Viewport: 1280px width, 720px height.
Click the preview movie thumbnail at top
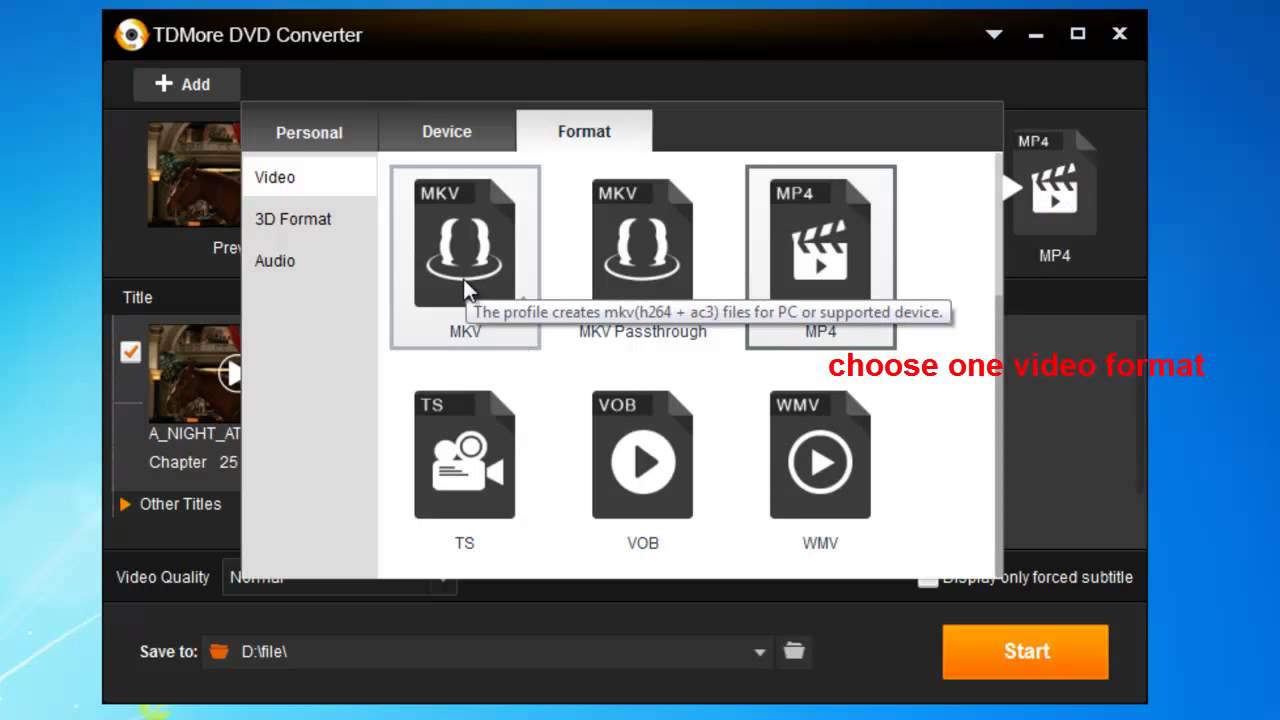[195, 175]
